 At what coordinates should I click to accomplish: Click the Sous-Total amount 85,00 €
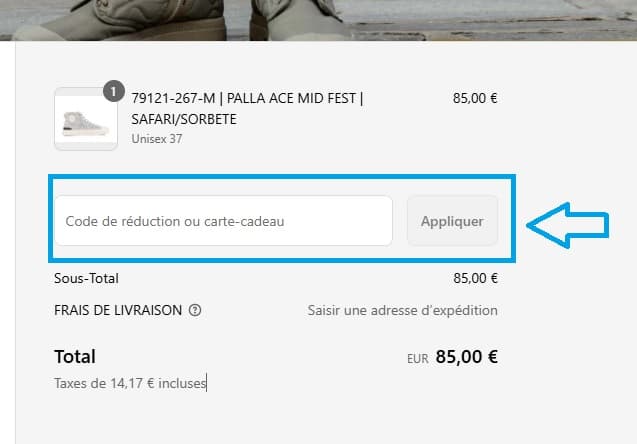[475, 278]
